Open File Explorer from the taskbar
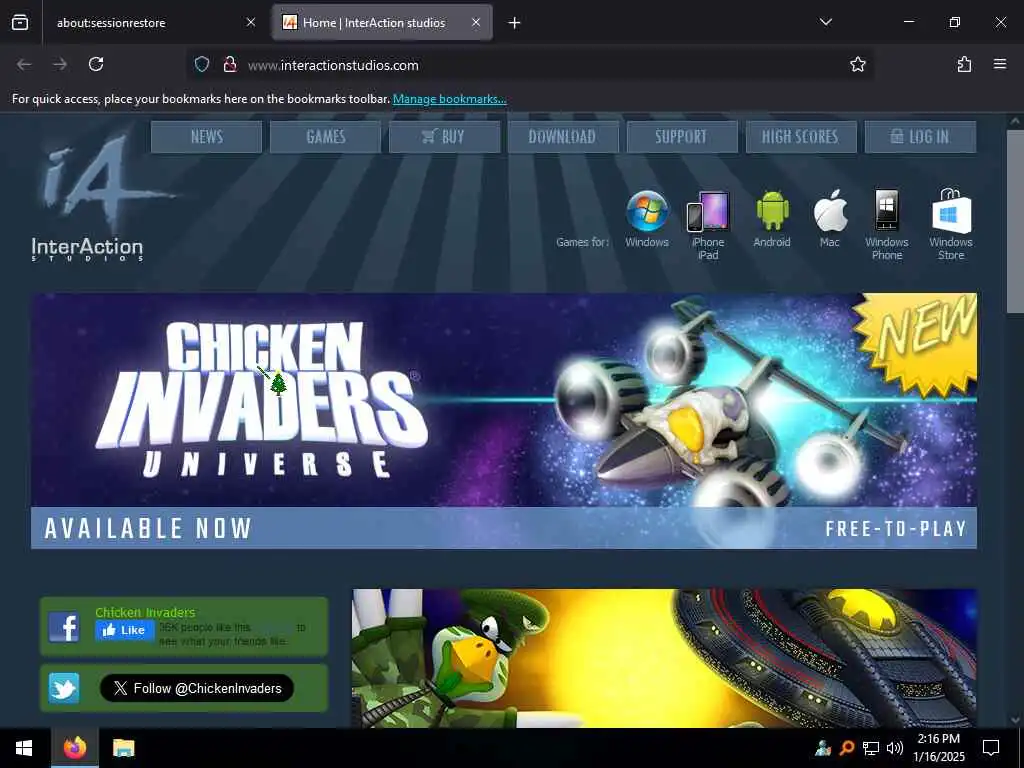Screen dimensions: 1024x768 point(123,748)
